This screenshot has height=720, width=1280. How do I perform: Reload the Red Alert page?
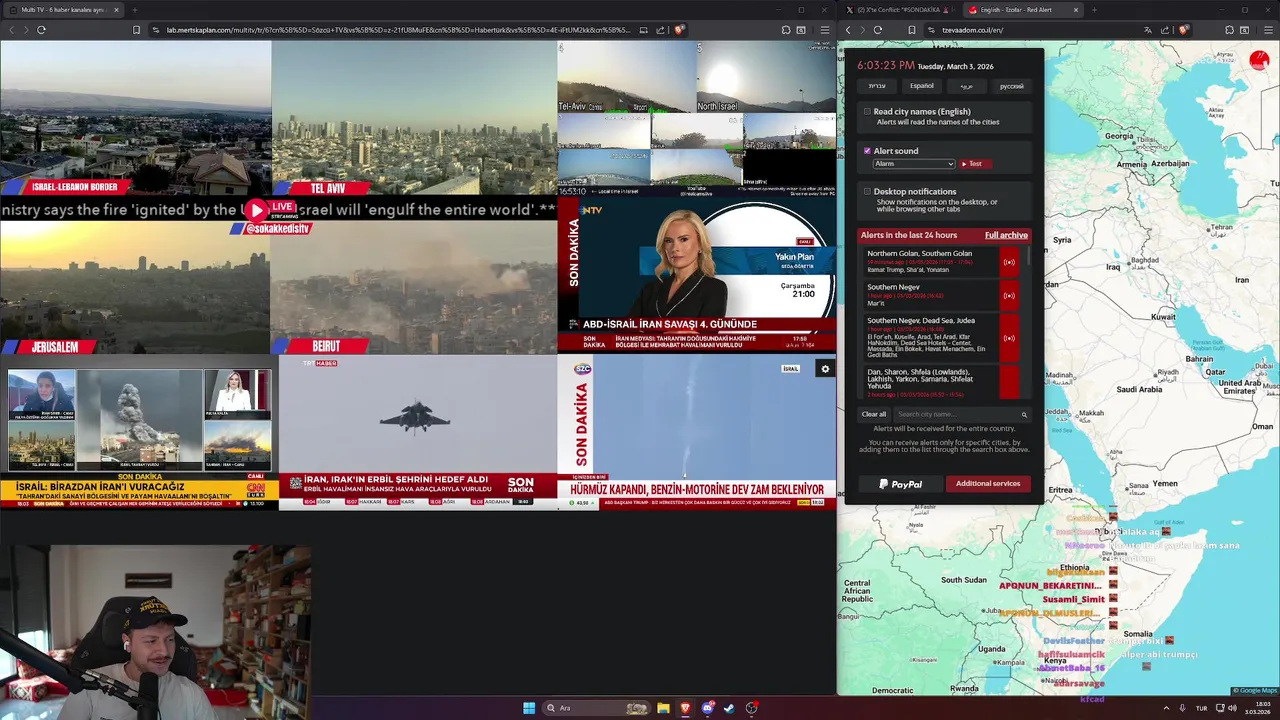pos(878,30)
